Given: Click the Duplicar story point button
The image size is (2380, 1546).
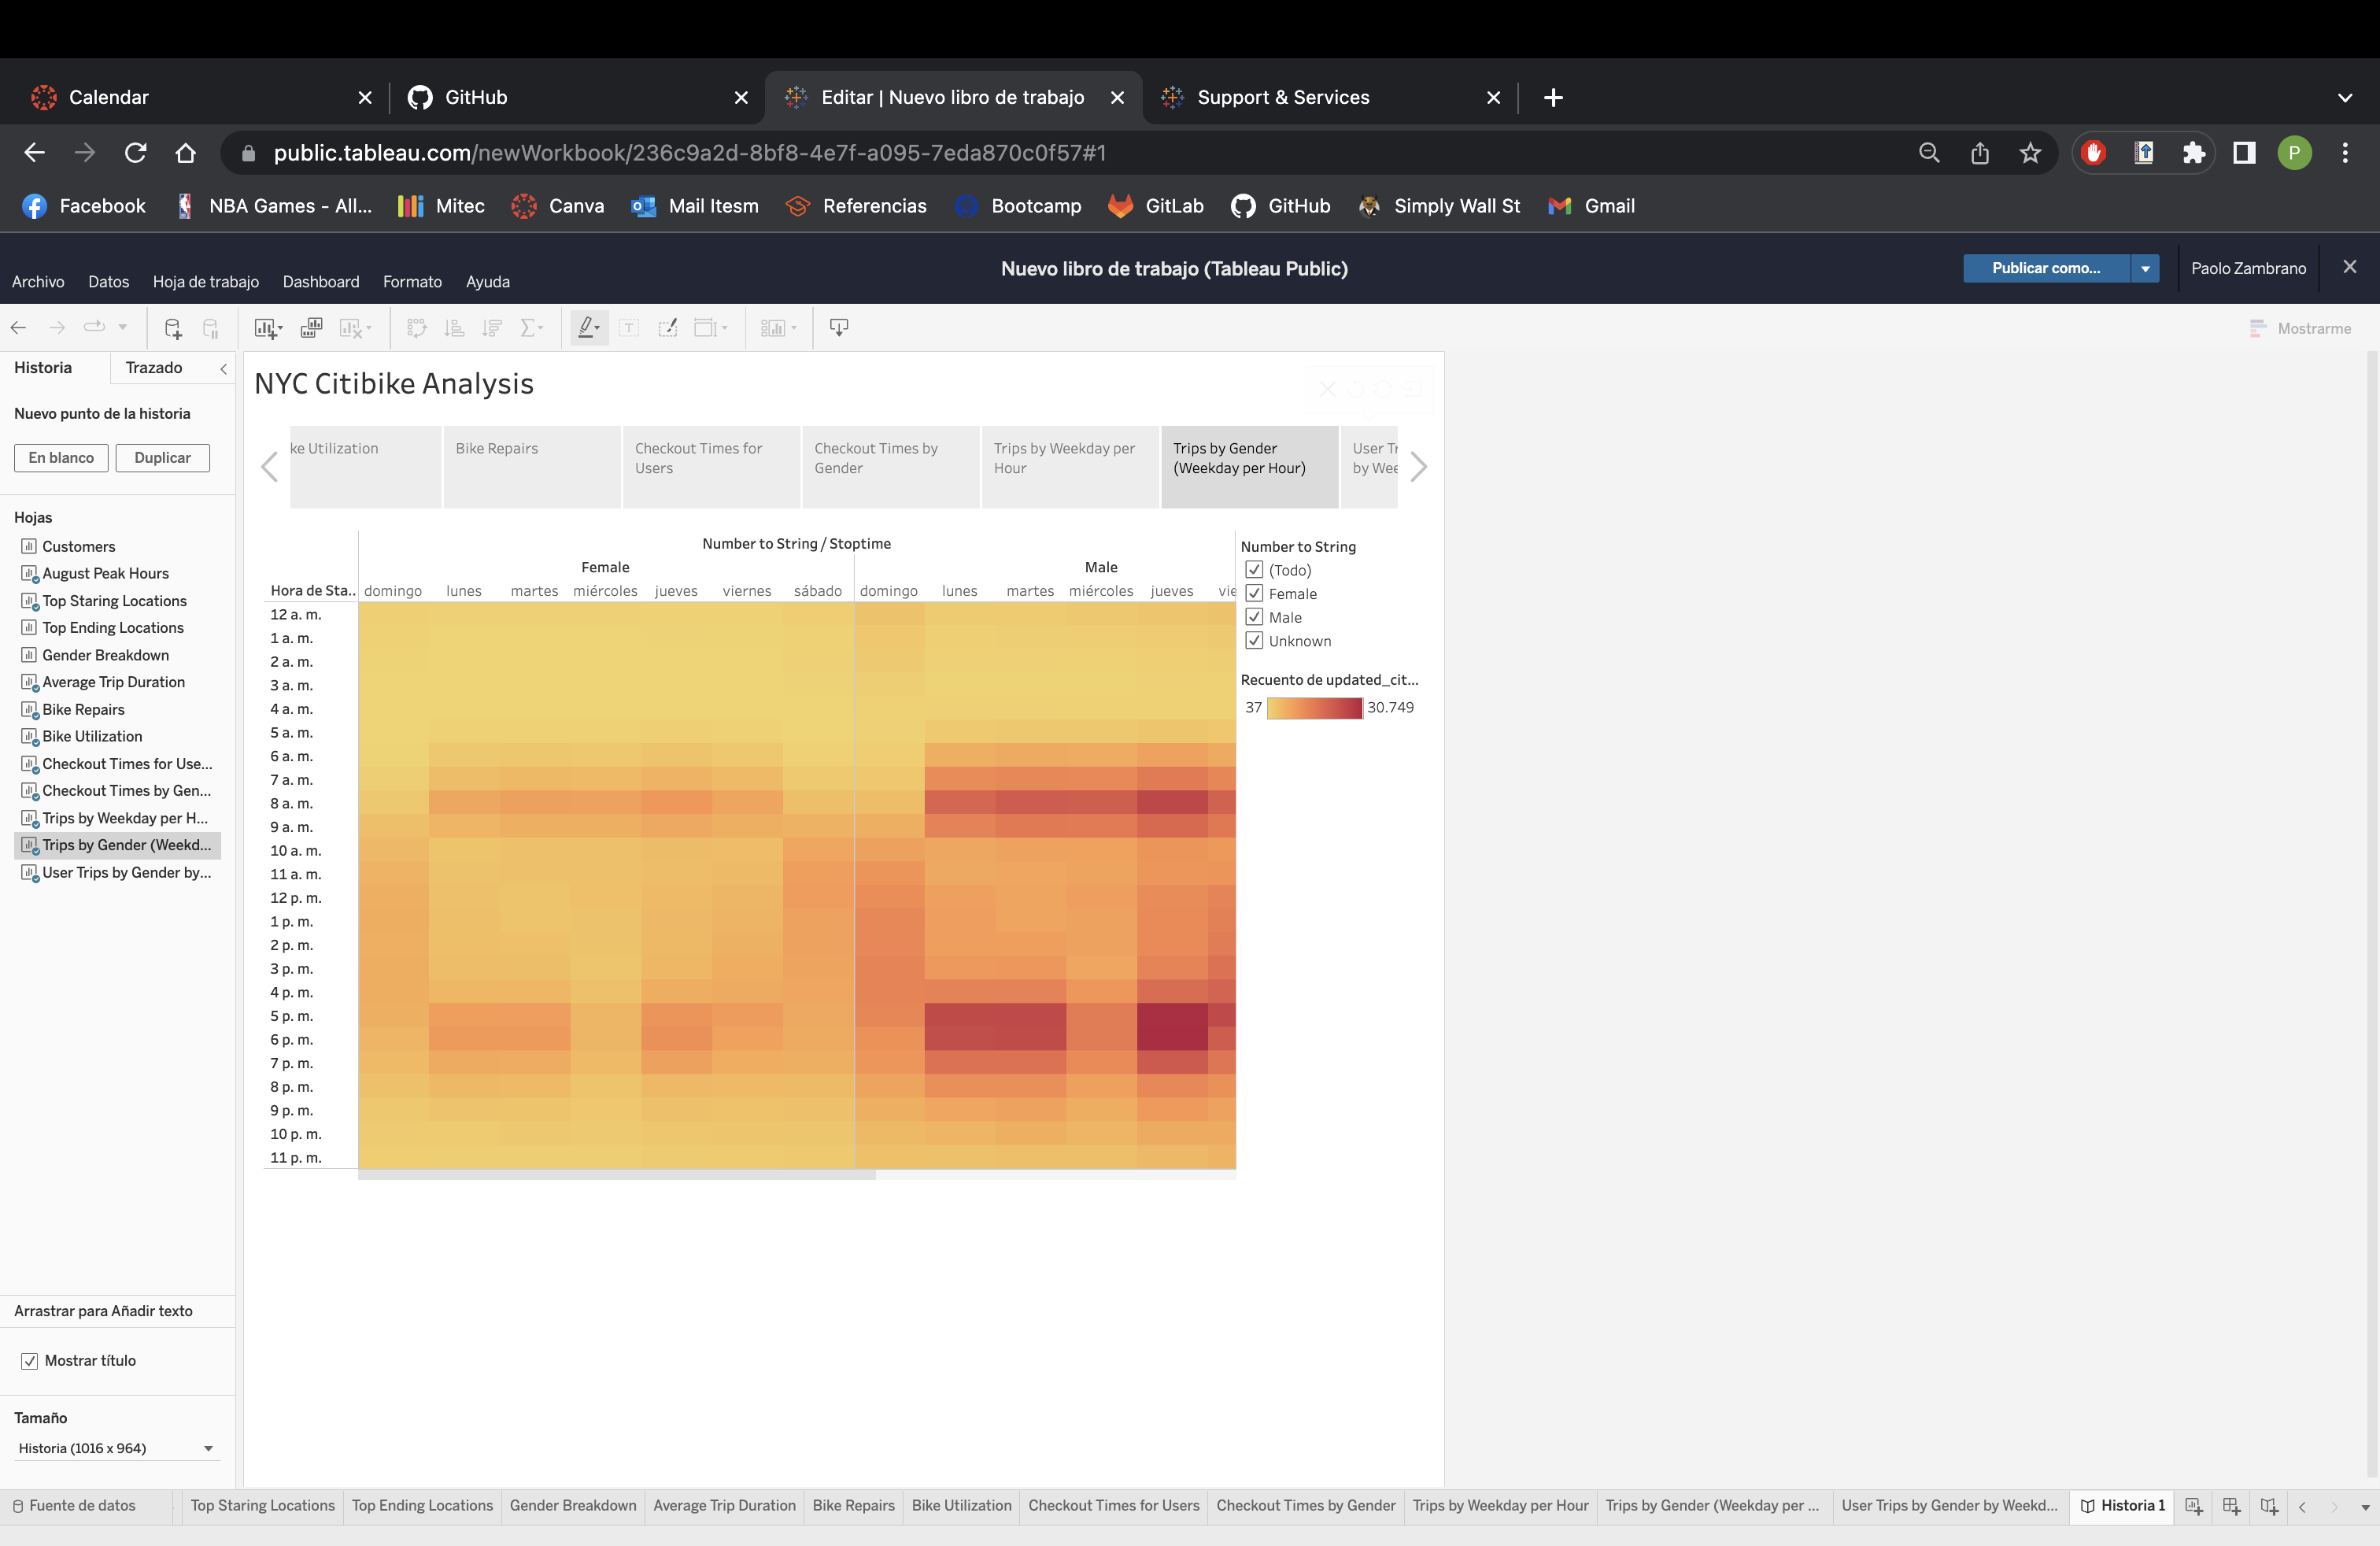Looking at the screenshot, I should click(162, 458).
